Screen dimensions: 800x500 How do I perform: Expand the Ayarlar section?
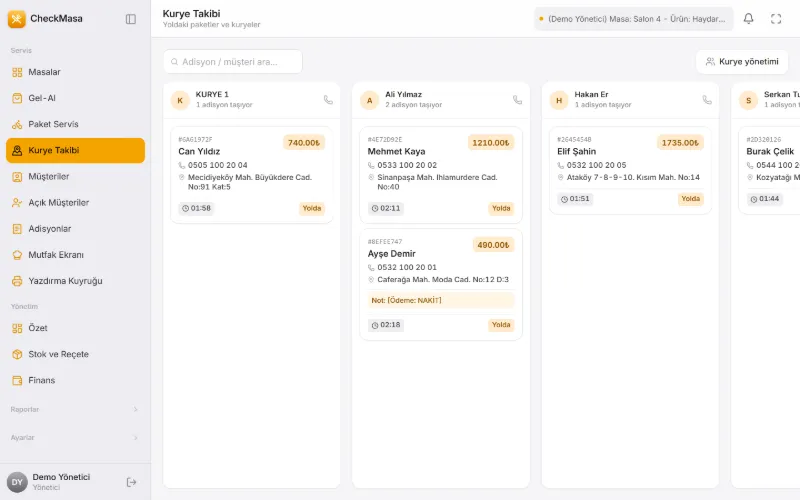click(x=75, y=437)
